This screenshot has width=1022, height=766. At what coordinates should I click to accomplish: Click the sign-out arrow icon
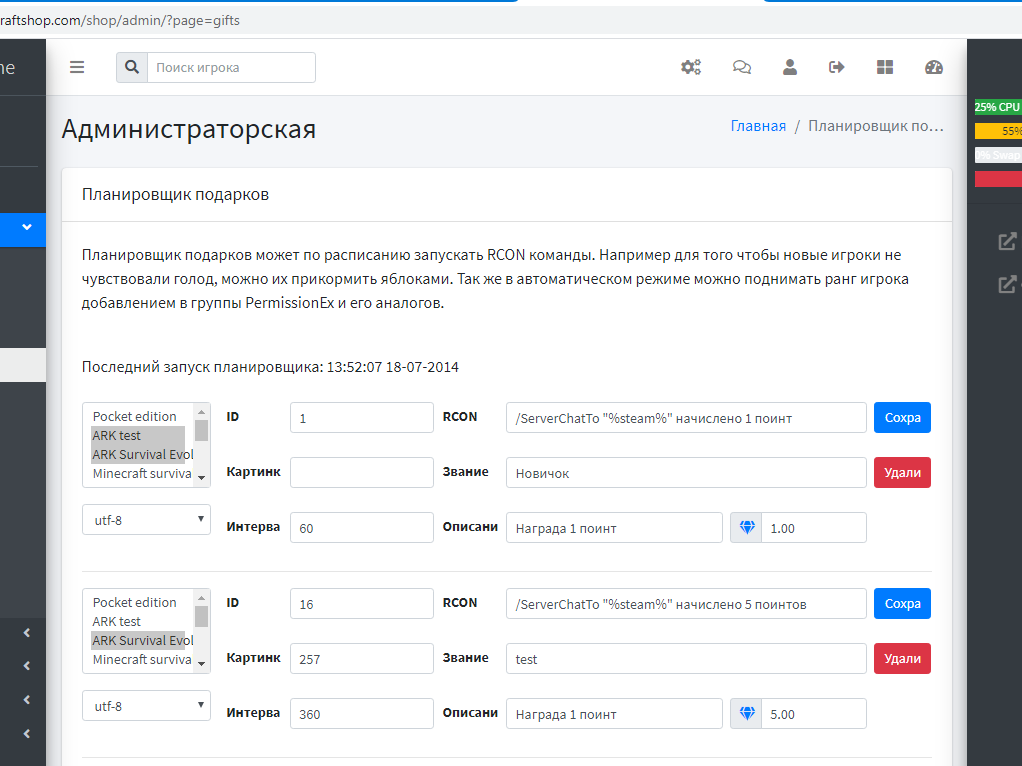(x=837, y=67)
